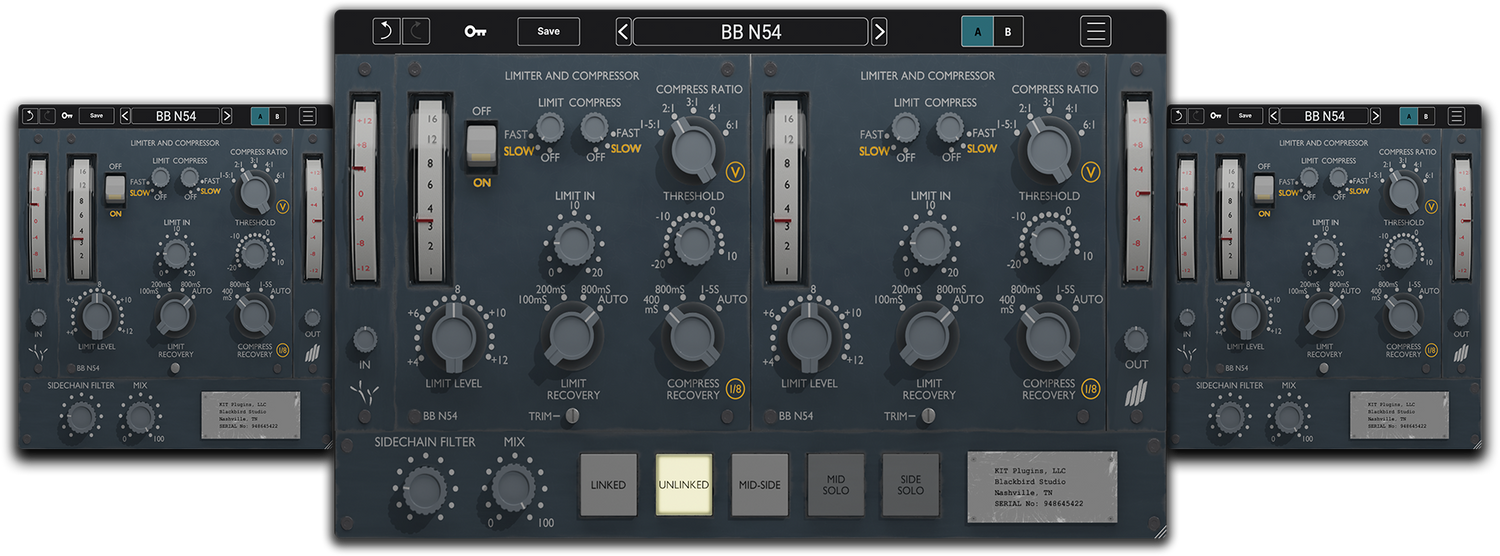
Task: Click the redo arrow in center plugin
Action: (x=416, y=31)
